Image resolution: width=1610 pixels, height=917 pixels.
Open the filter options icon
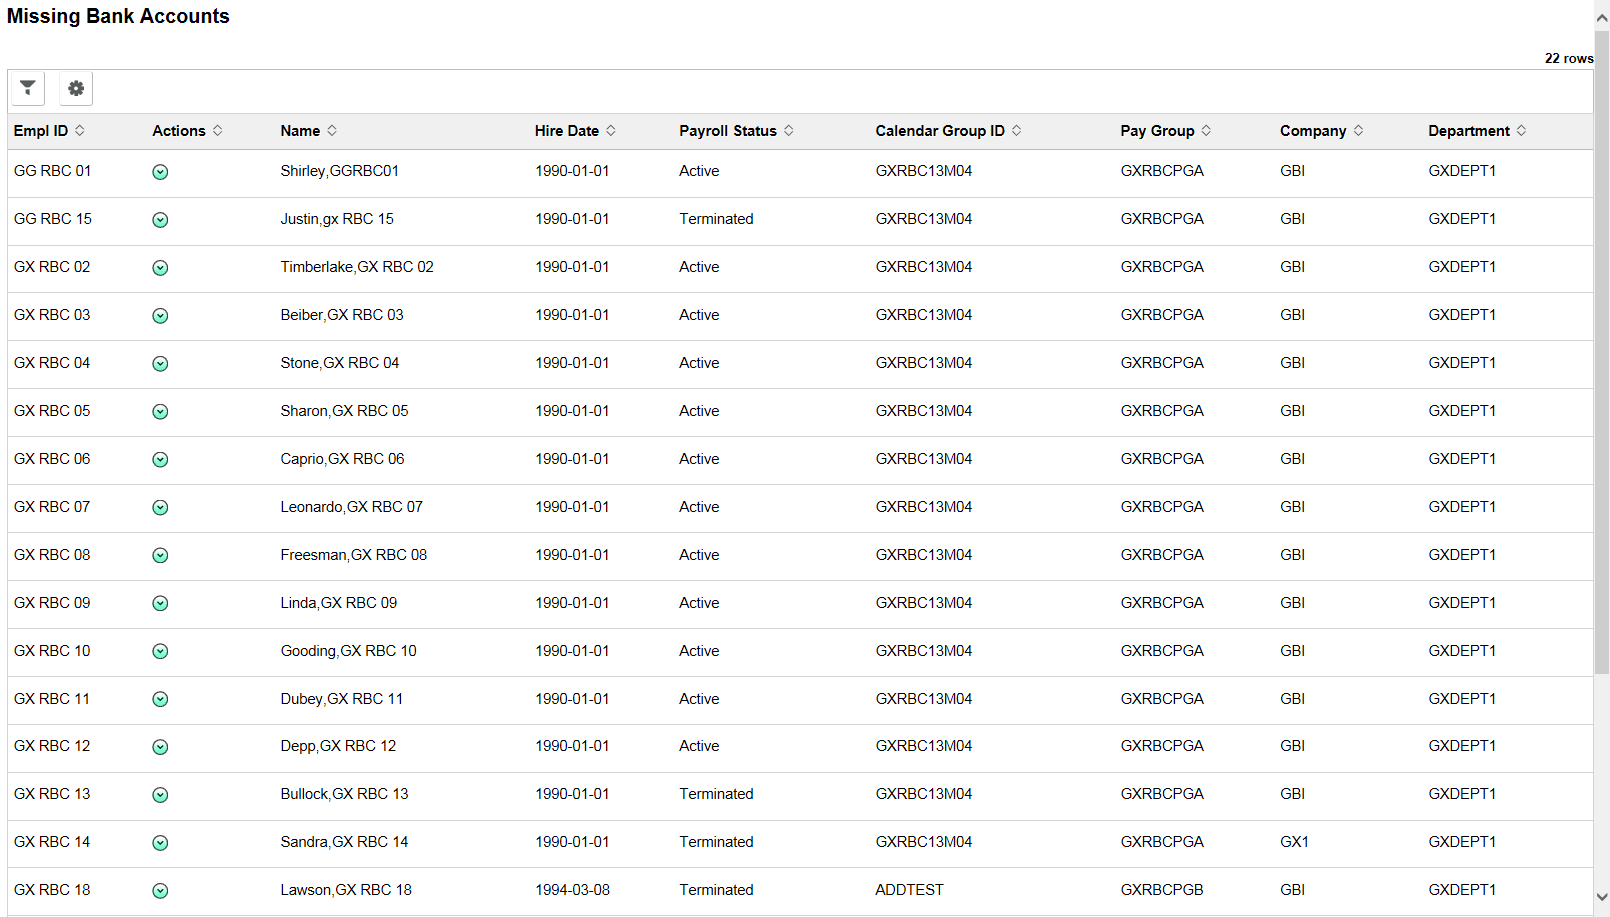[x=27, y=88]
